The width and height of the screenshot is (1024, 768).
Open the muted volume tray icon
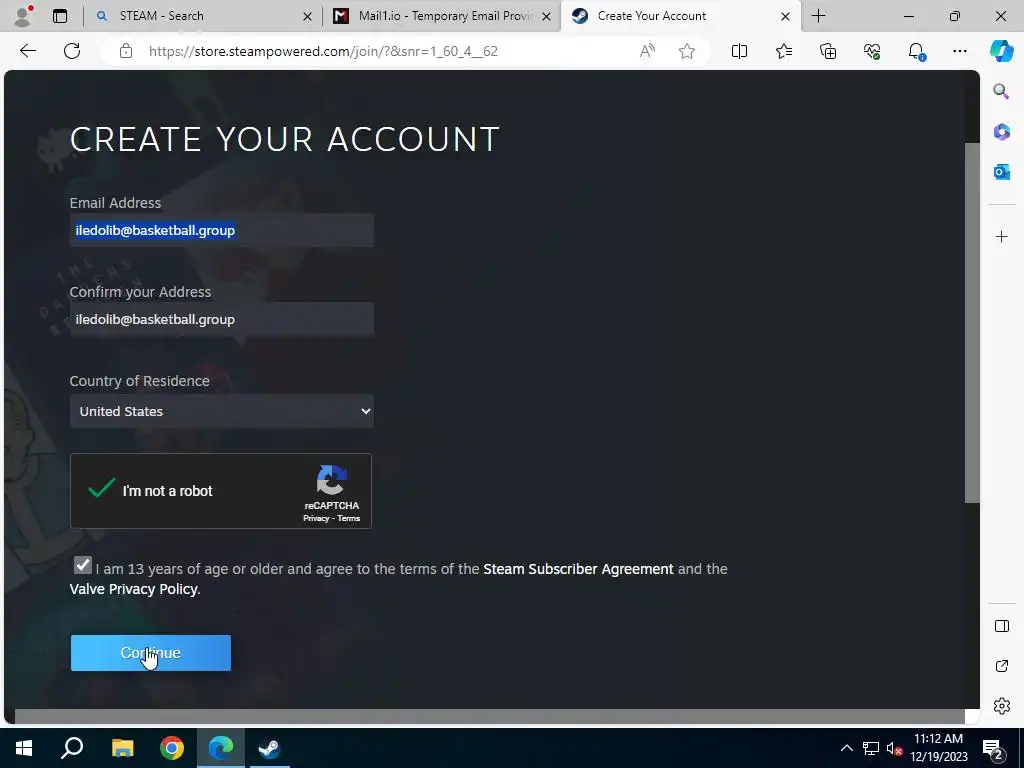(894, 748)
